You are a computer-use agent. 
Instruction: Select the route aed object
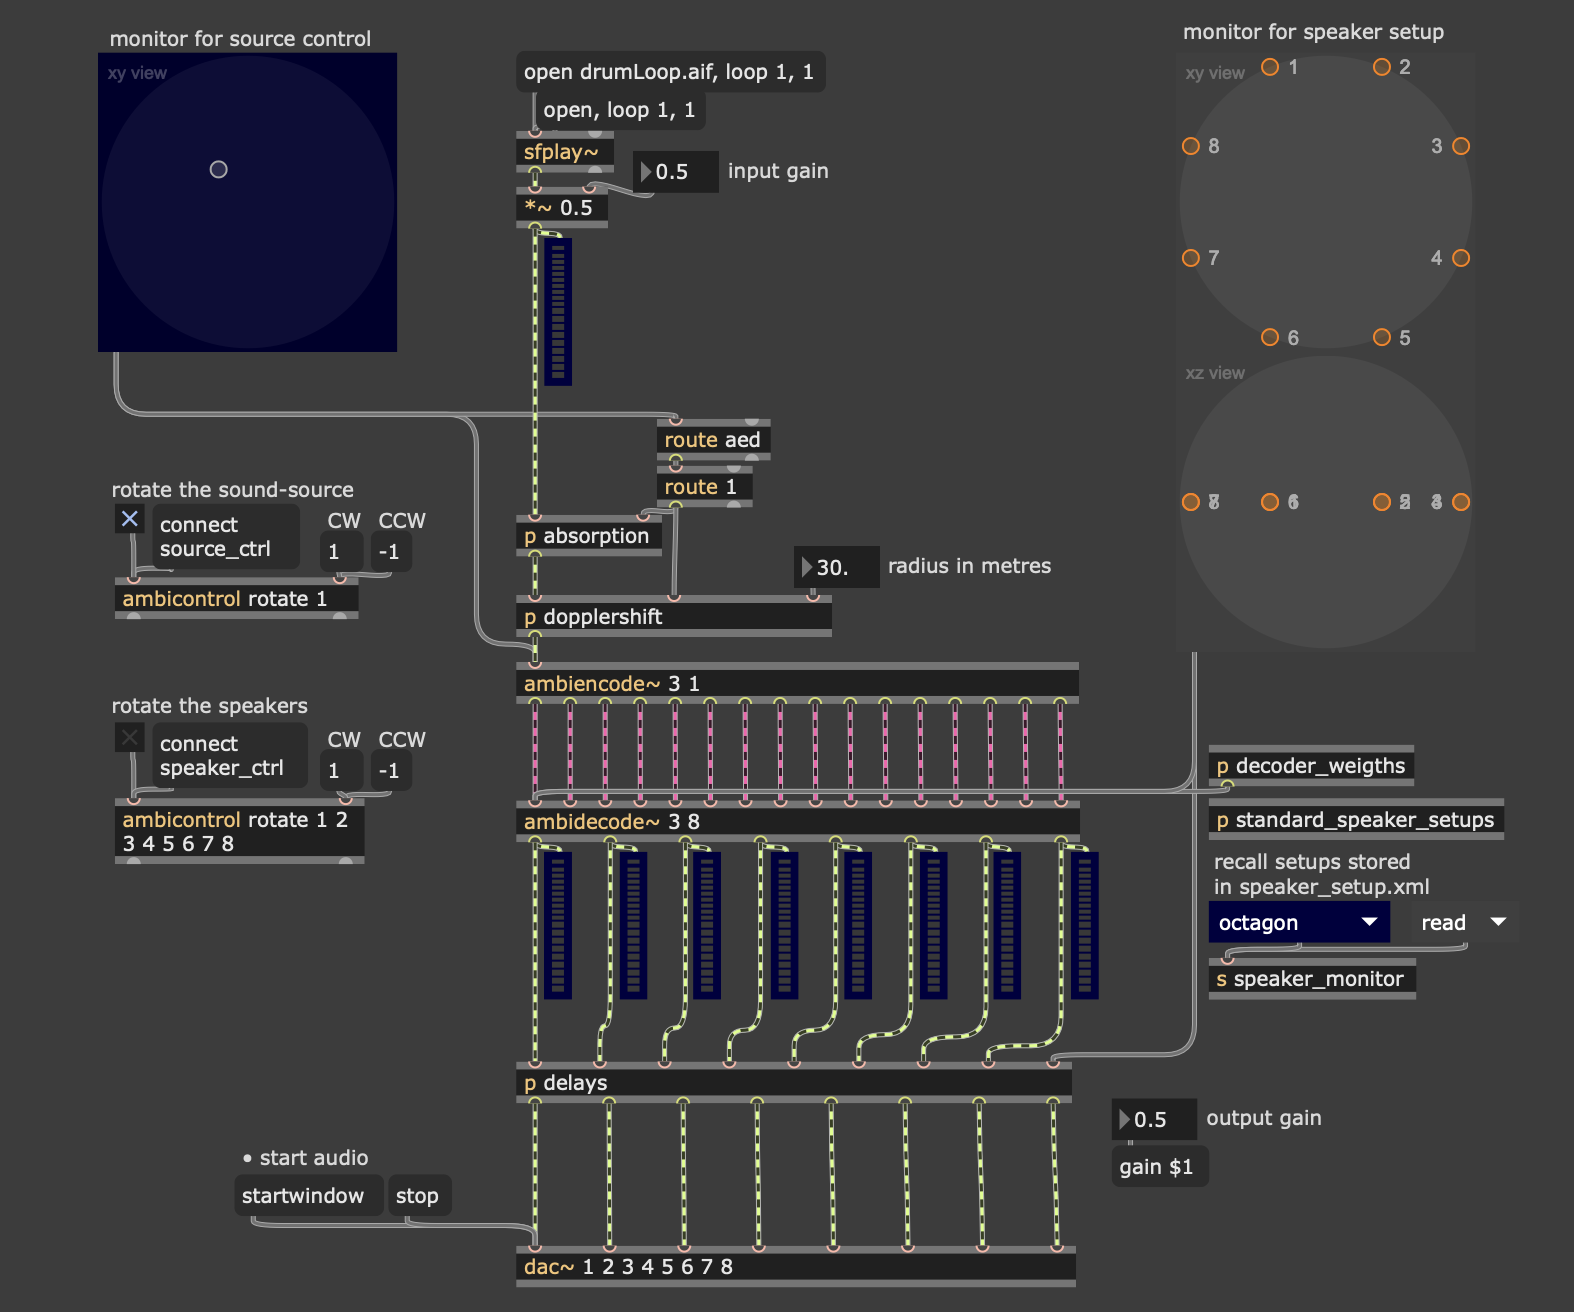click(714, 440)
